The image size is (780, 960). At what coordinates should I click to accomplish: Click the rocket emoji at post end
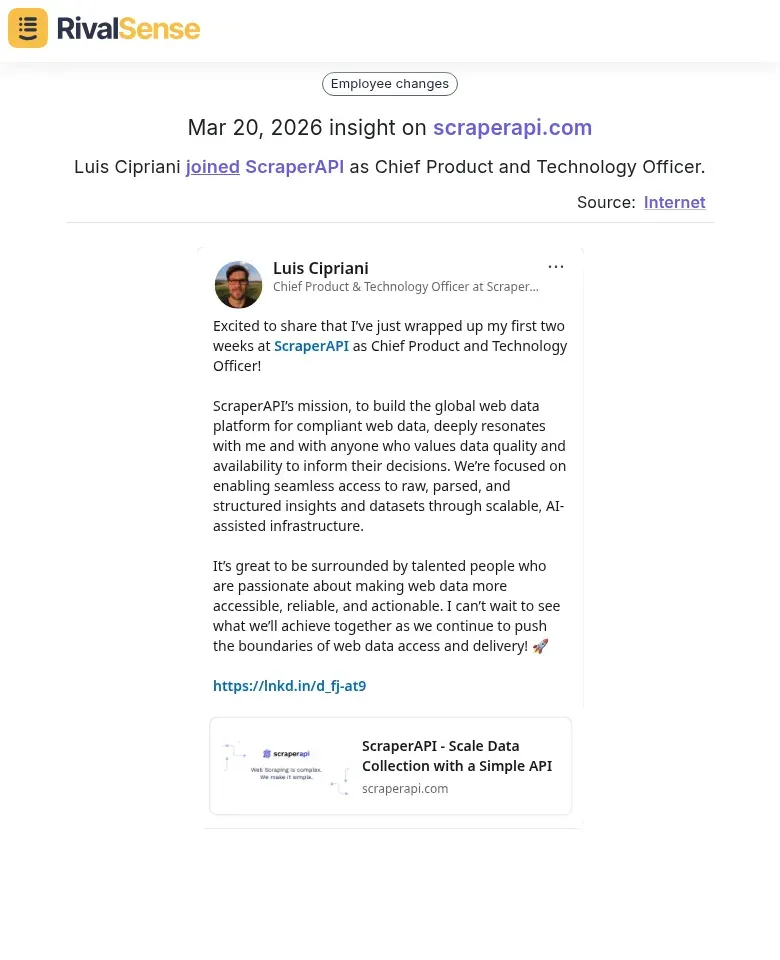(x=540, y=645)
